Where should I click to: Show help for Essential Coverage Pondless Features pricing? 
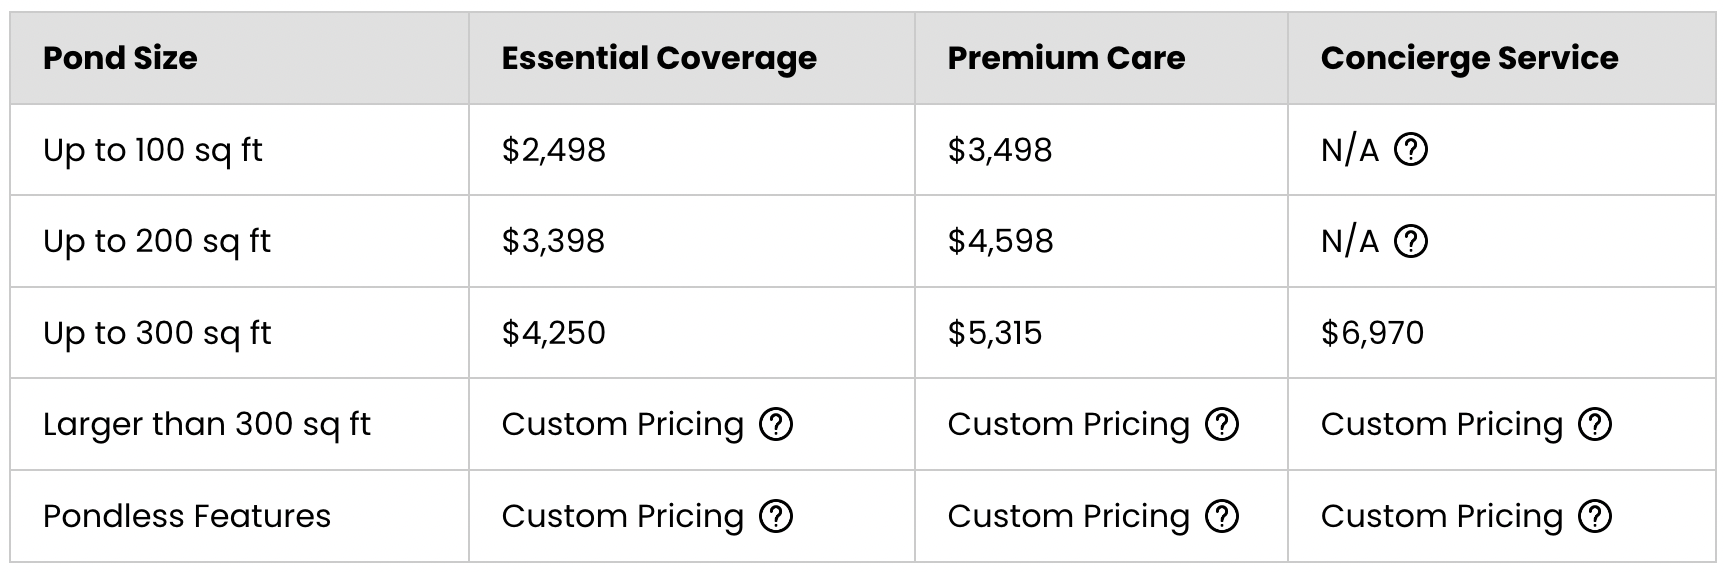click(776, 516)
